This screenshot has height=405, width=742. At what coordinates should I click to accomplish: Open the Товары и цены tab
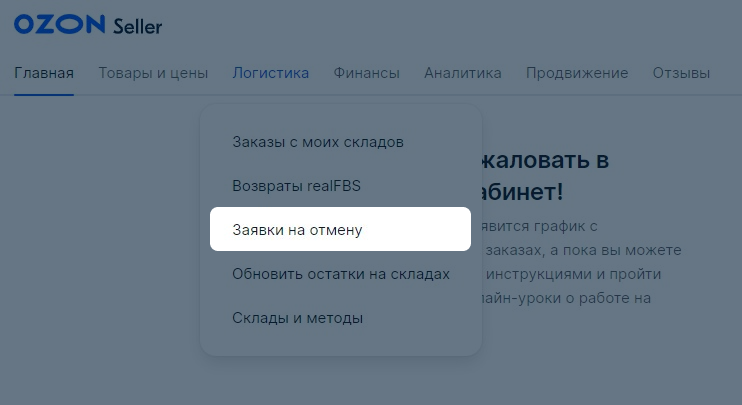[x=153, y=73]
